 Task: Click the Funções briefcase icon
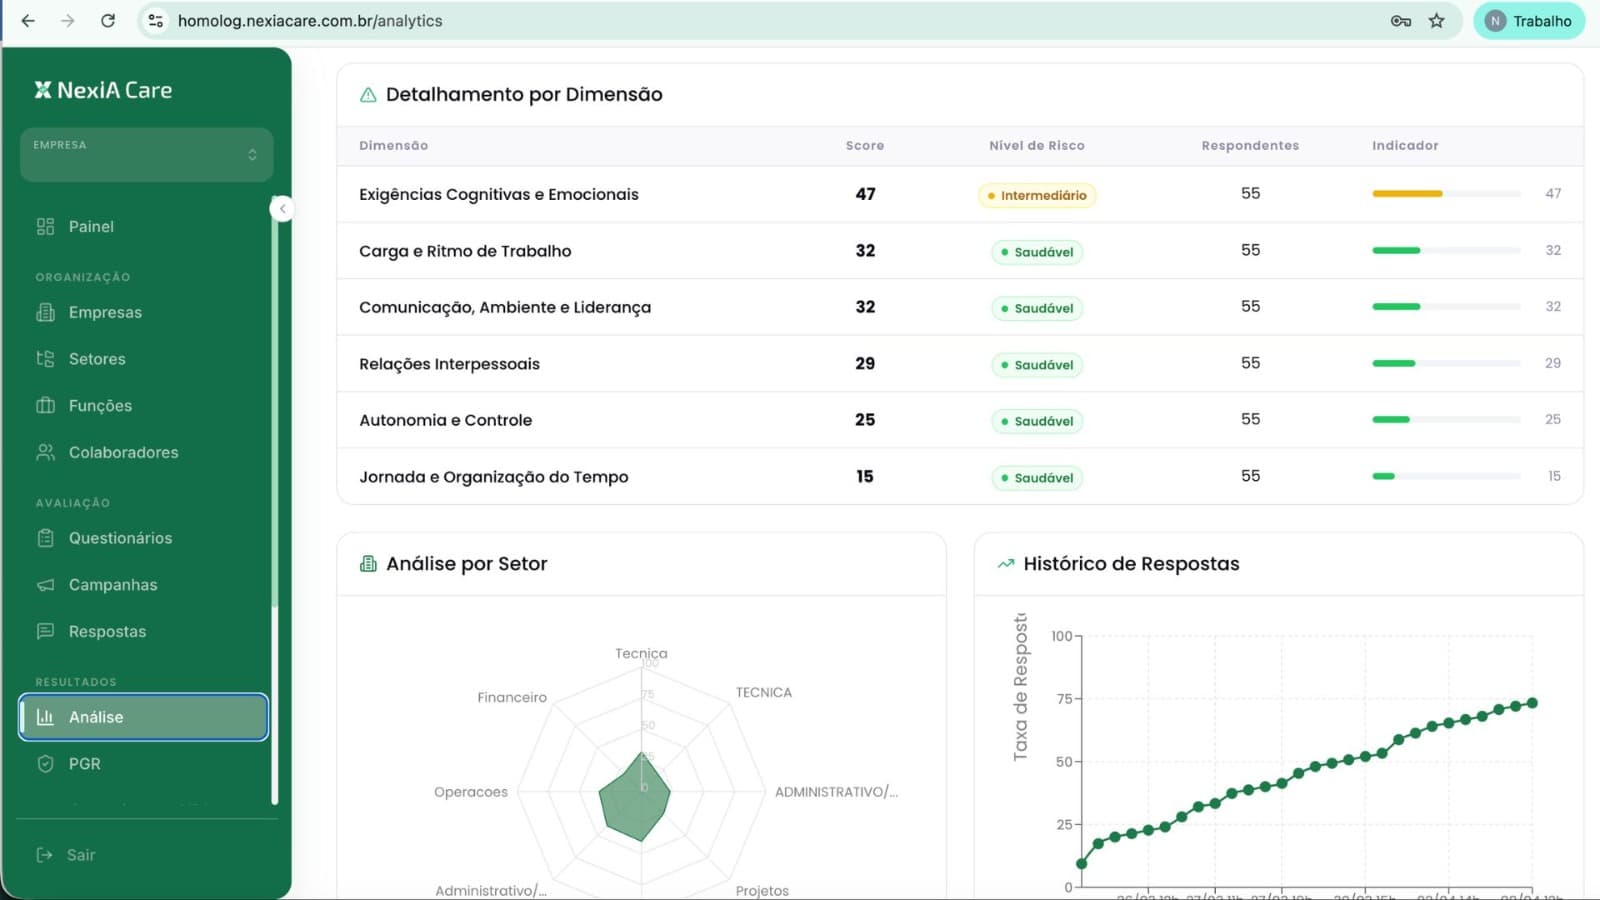pos(45,405)
